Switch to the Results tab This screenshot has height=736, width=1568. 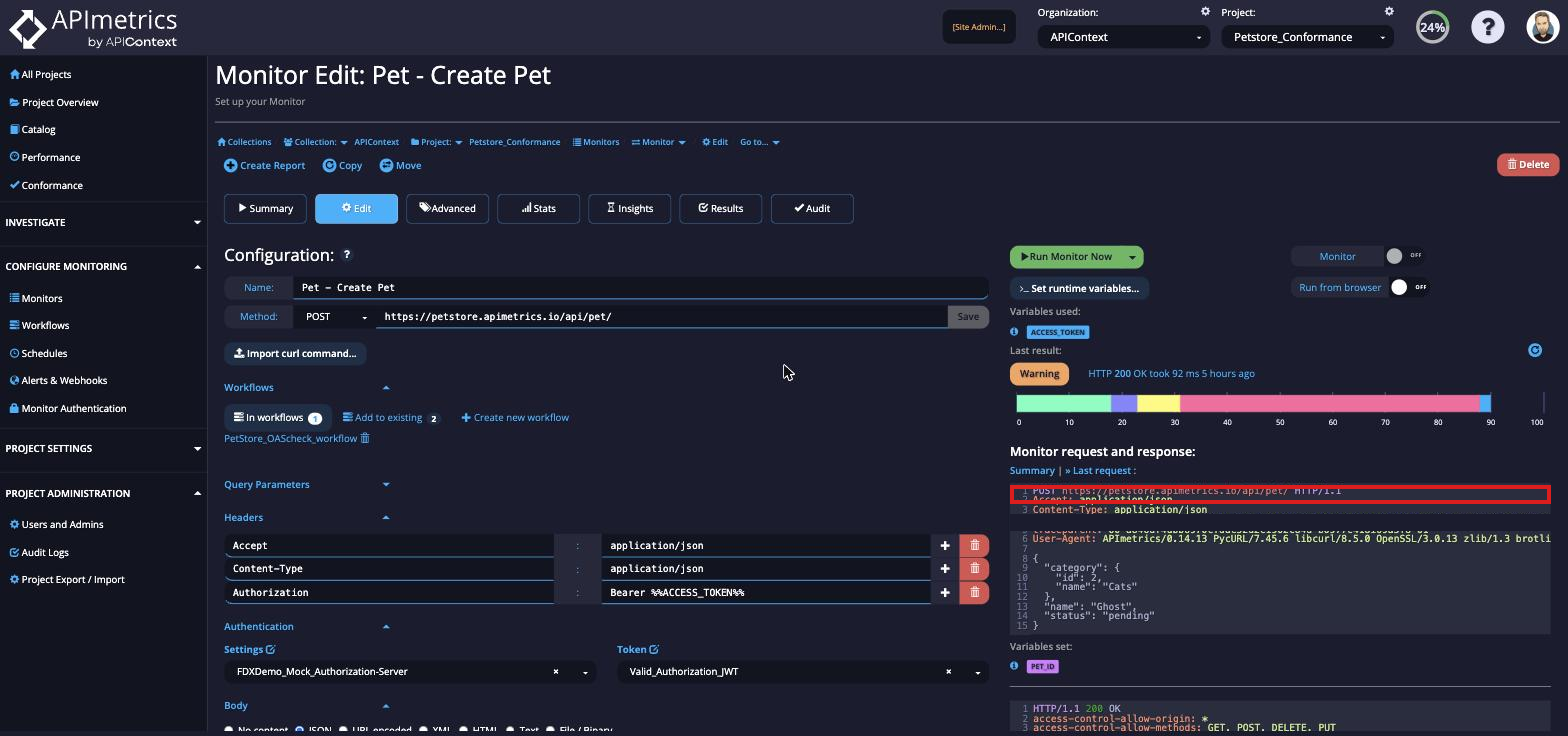pyautogui.click(x=720, y=208)
